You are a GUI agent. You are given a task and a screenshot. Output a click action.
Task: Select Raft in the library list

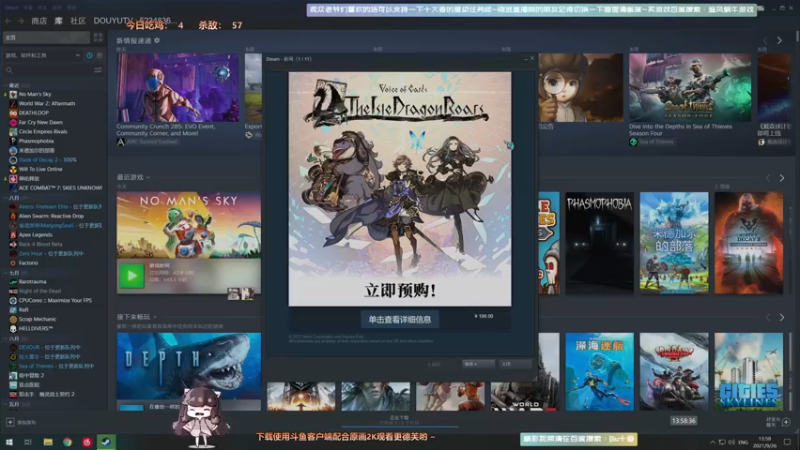pyautogui.click(x=23, y=310)
